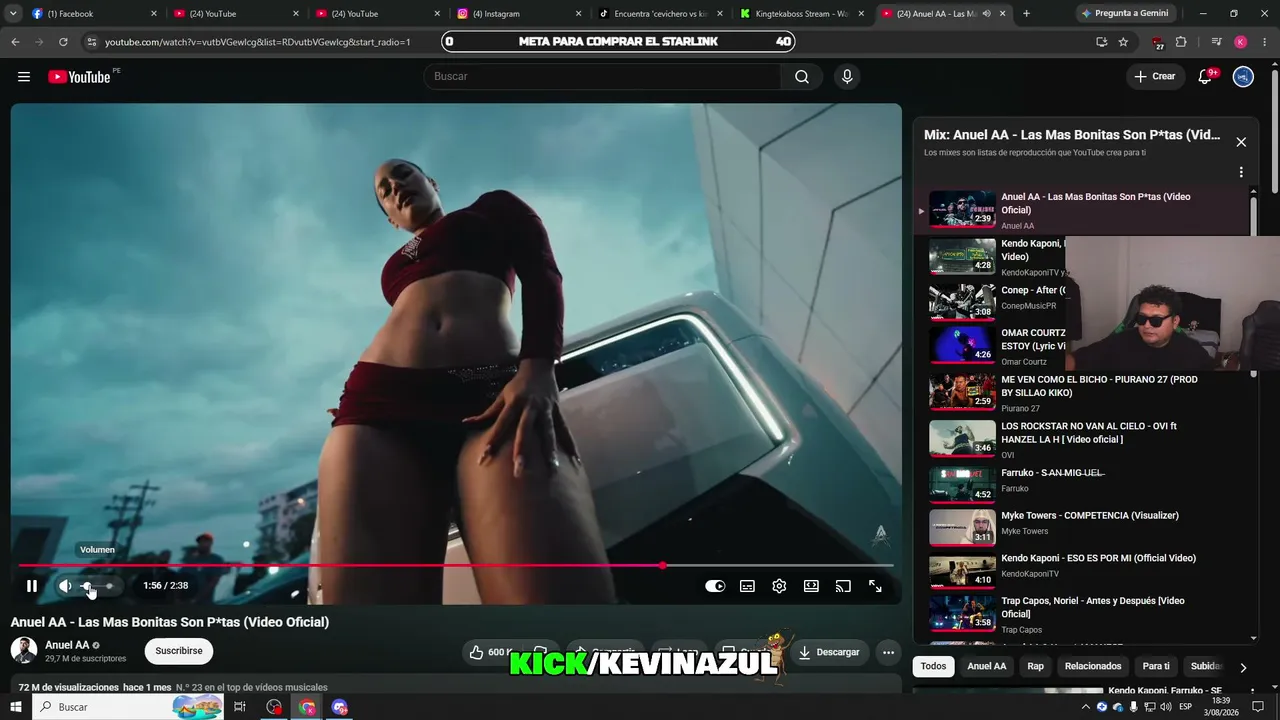Mute the video using the volume speaker icon
Screen dimensions: 1280x720
tap(65, 586)
